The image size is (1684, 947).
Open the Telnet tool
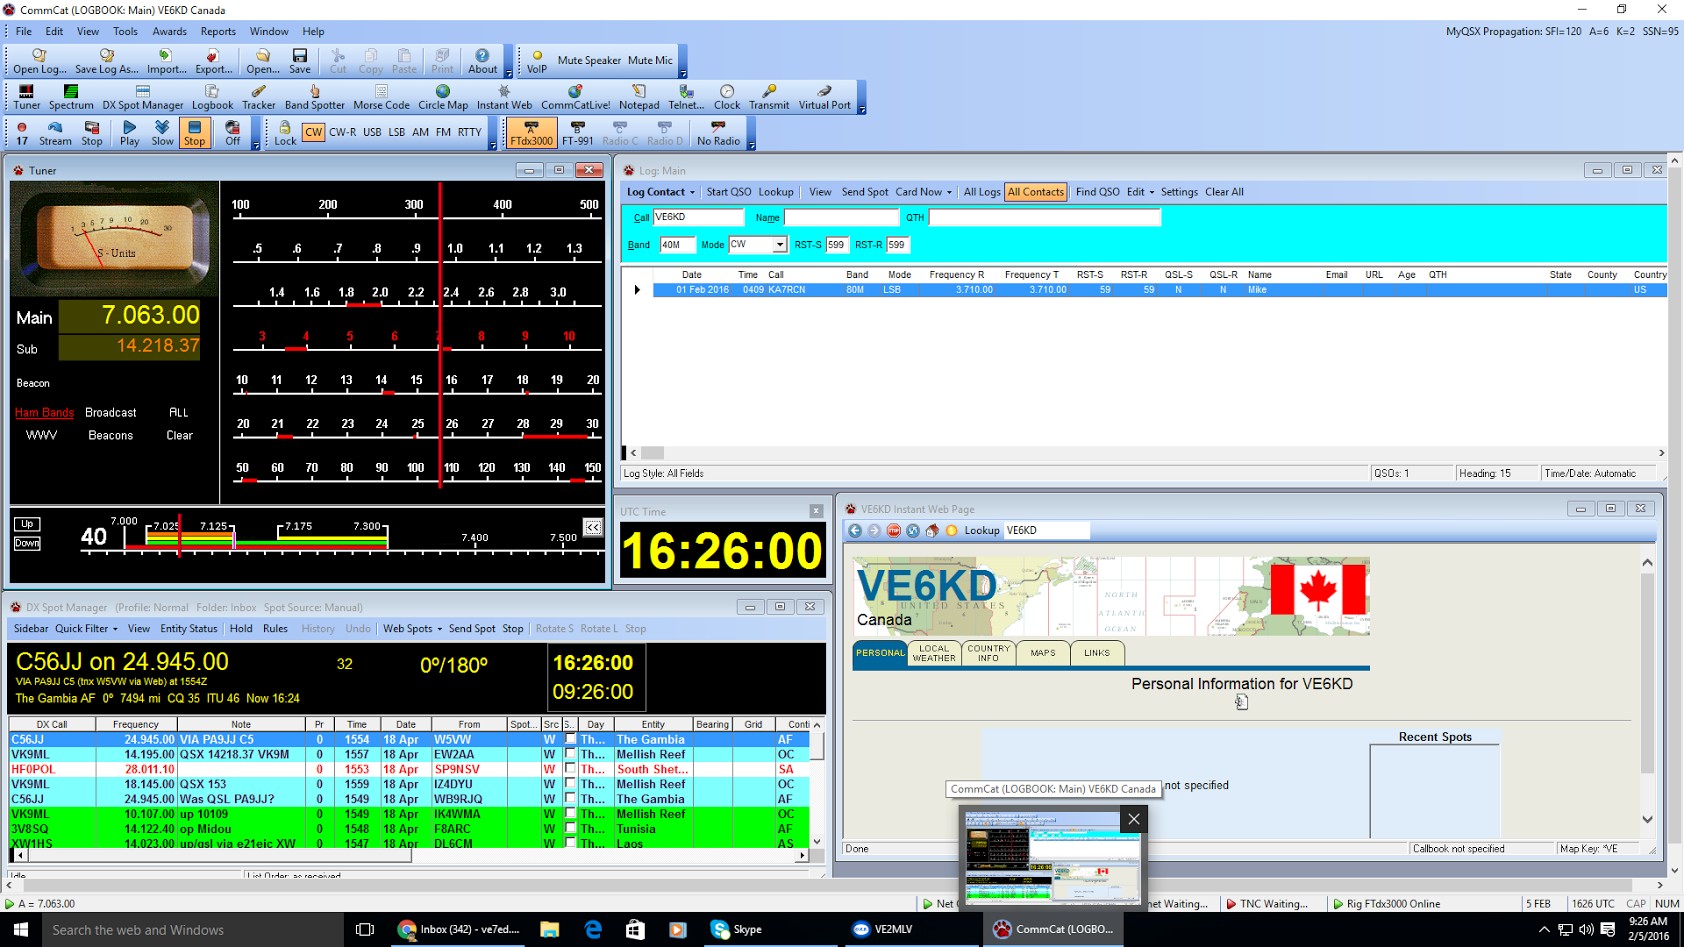tap(686, 96)
